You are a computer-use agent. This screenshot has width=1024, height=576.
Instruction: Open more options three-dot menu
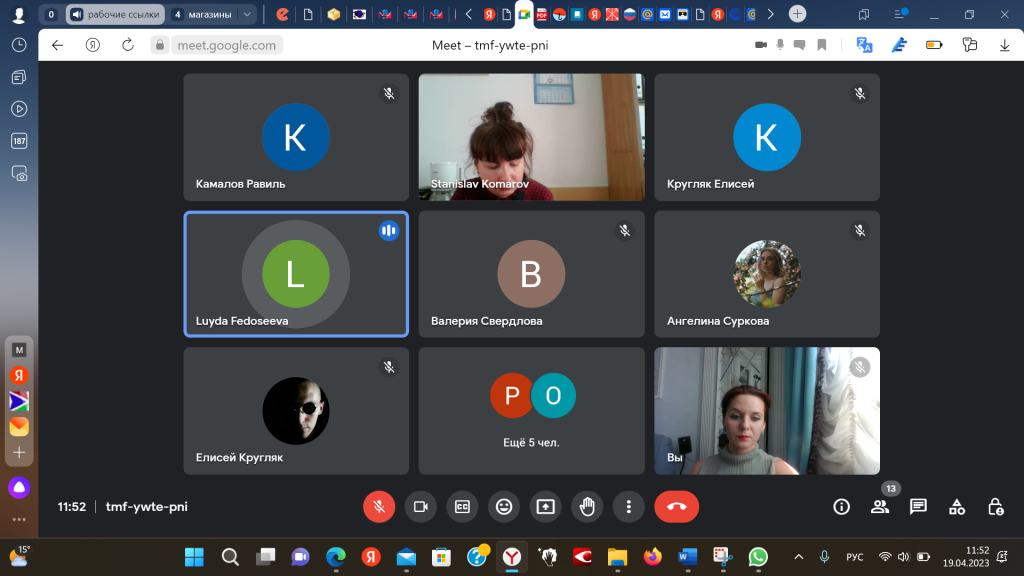click(629, 507)
